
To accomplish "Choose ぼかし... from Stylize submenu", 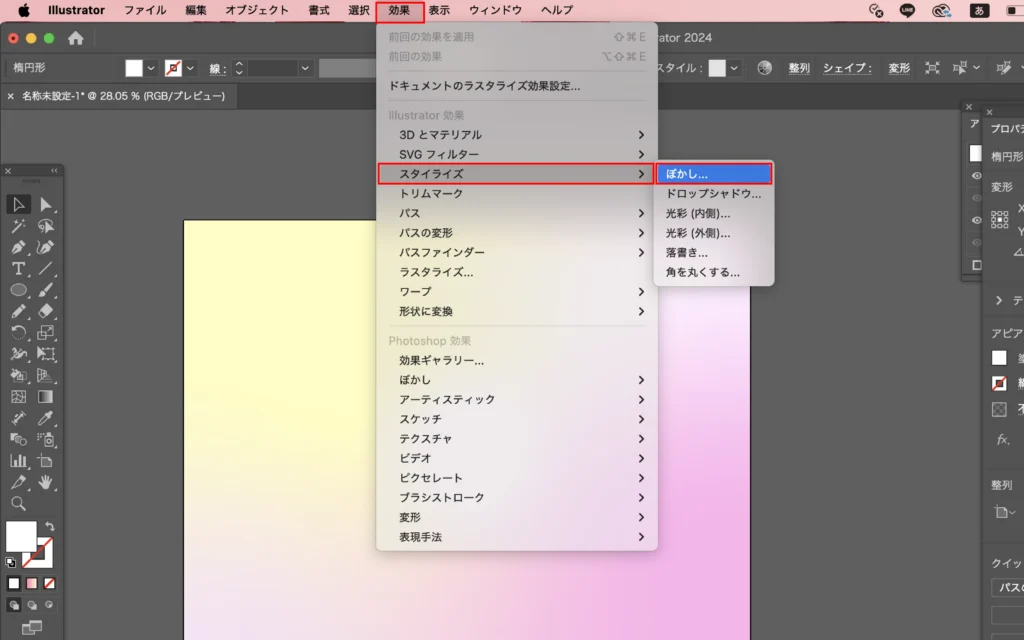I will click(713, 174).
